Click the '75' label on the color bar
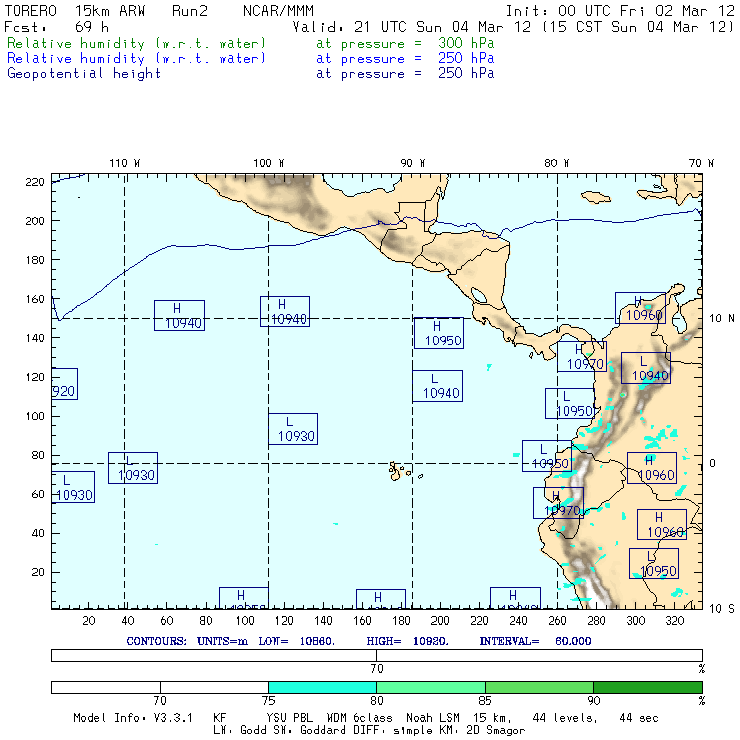The height and width of the screenshot is (740, 740). click(269, 700)
